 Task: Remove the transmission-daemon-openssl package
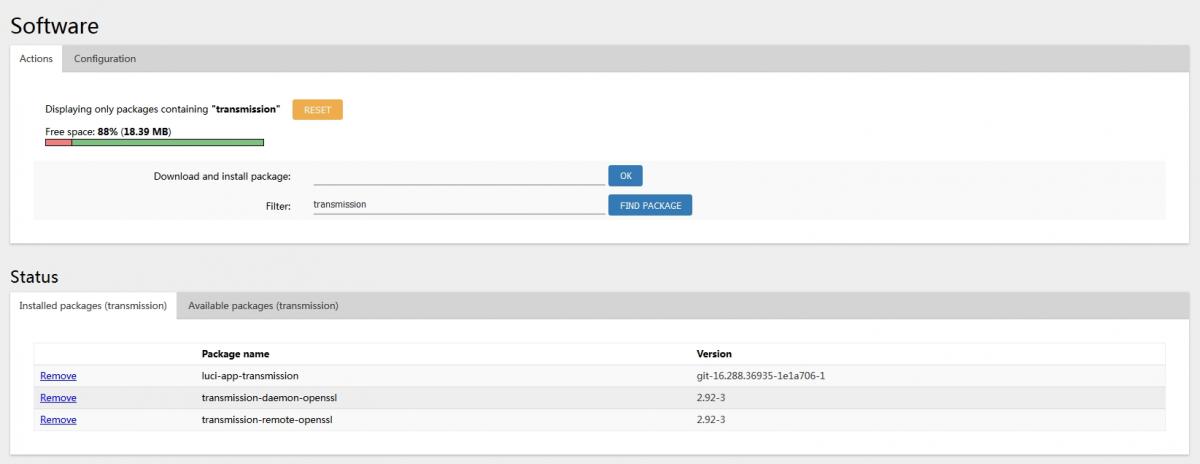(58, 398)
